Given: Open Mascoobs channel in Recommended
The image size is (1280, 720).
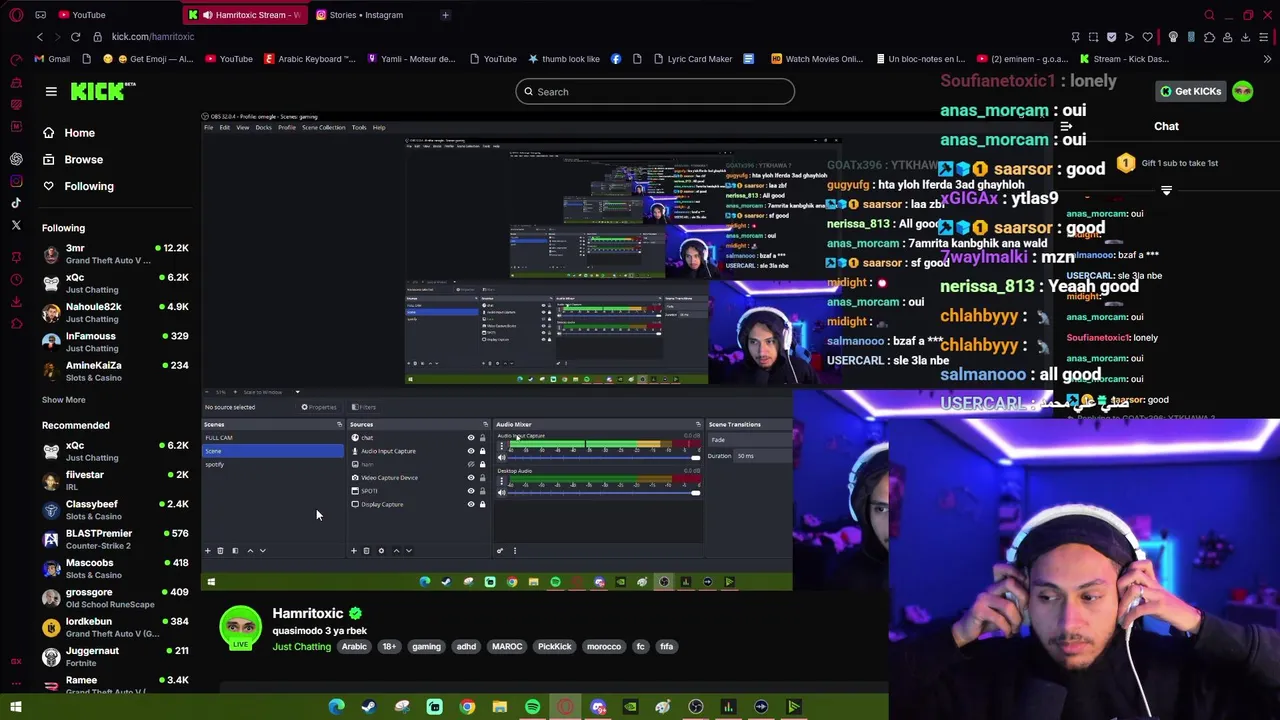Looking at the screenshot, I should coord(115,568).
